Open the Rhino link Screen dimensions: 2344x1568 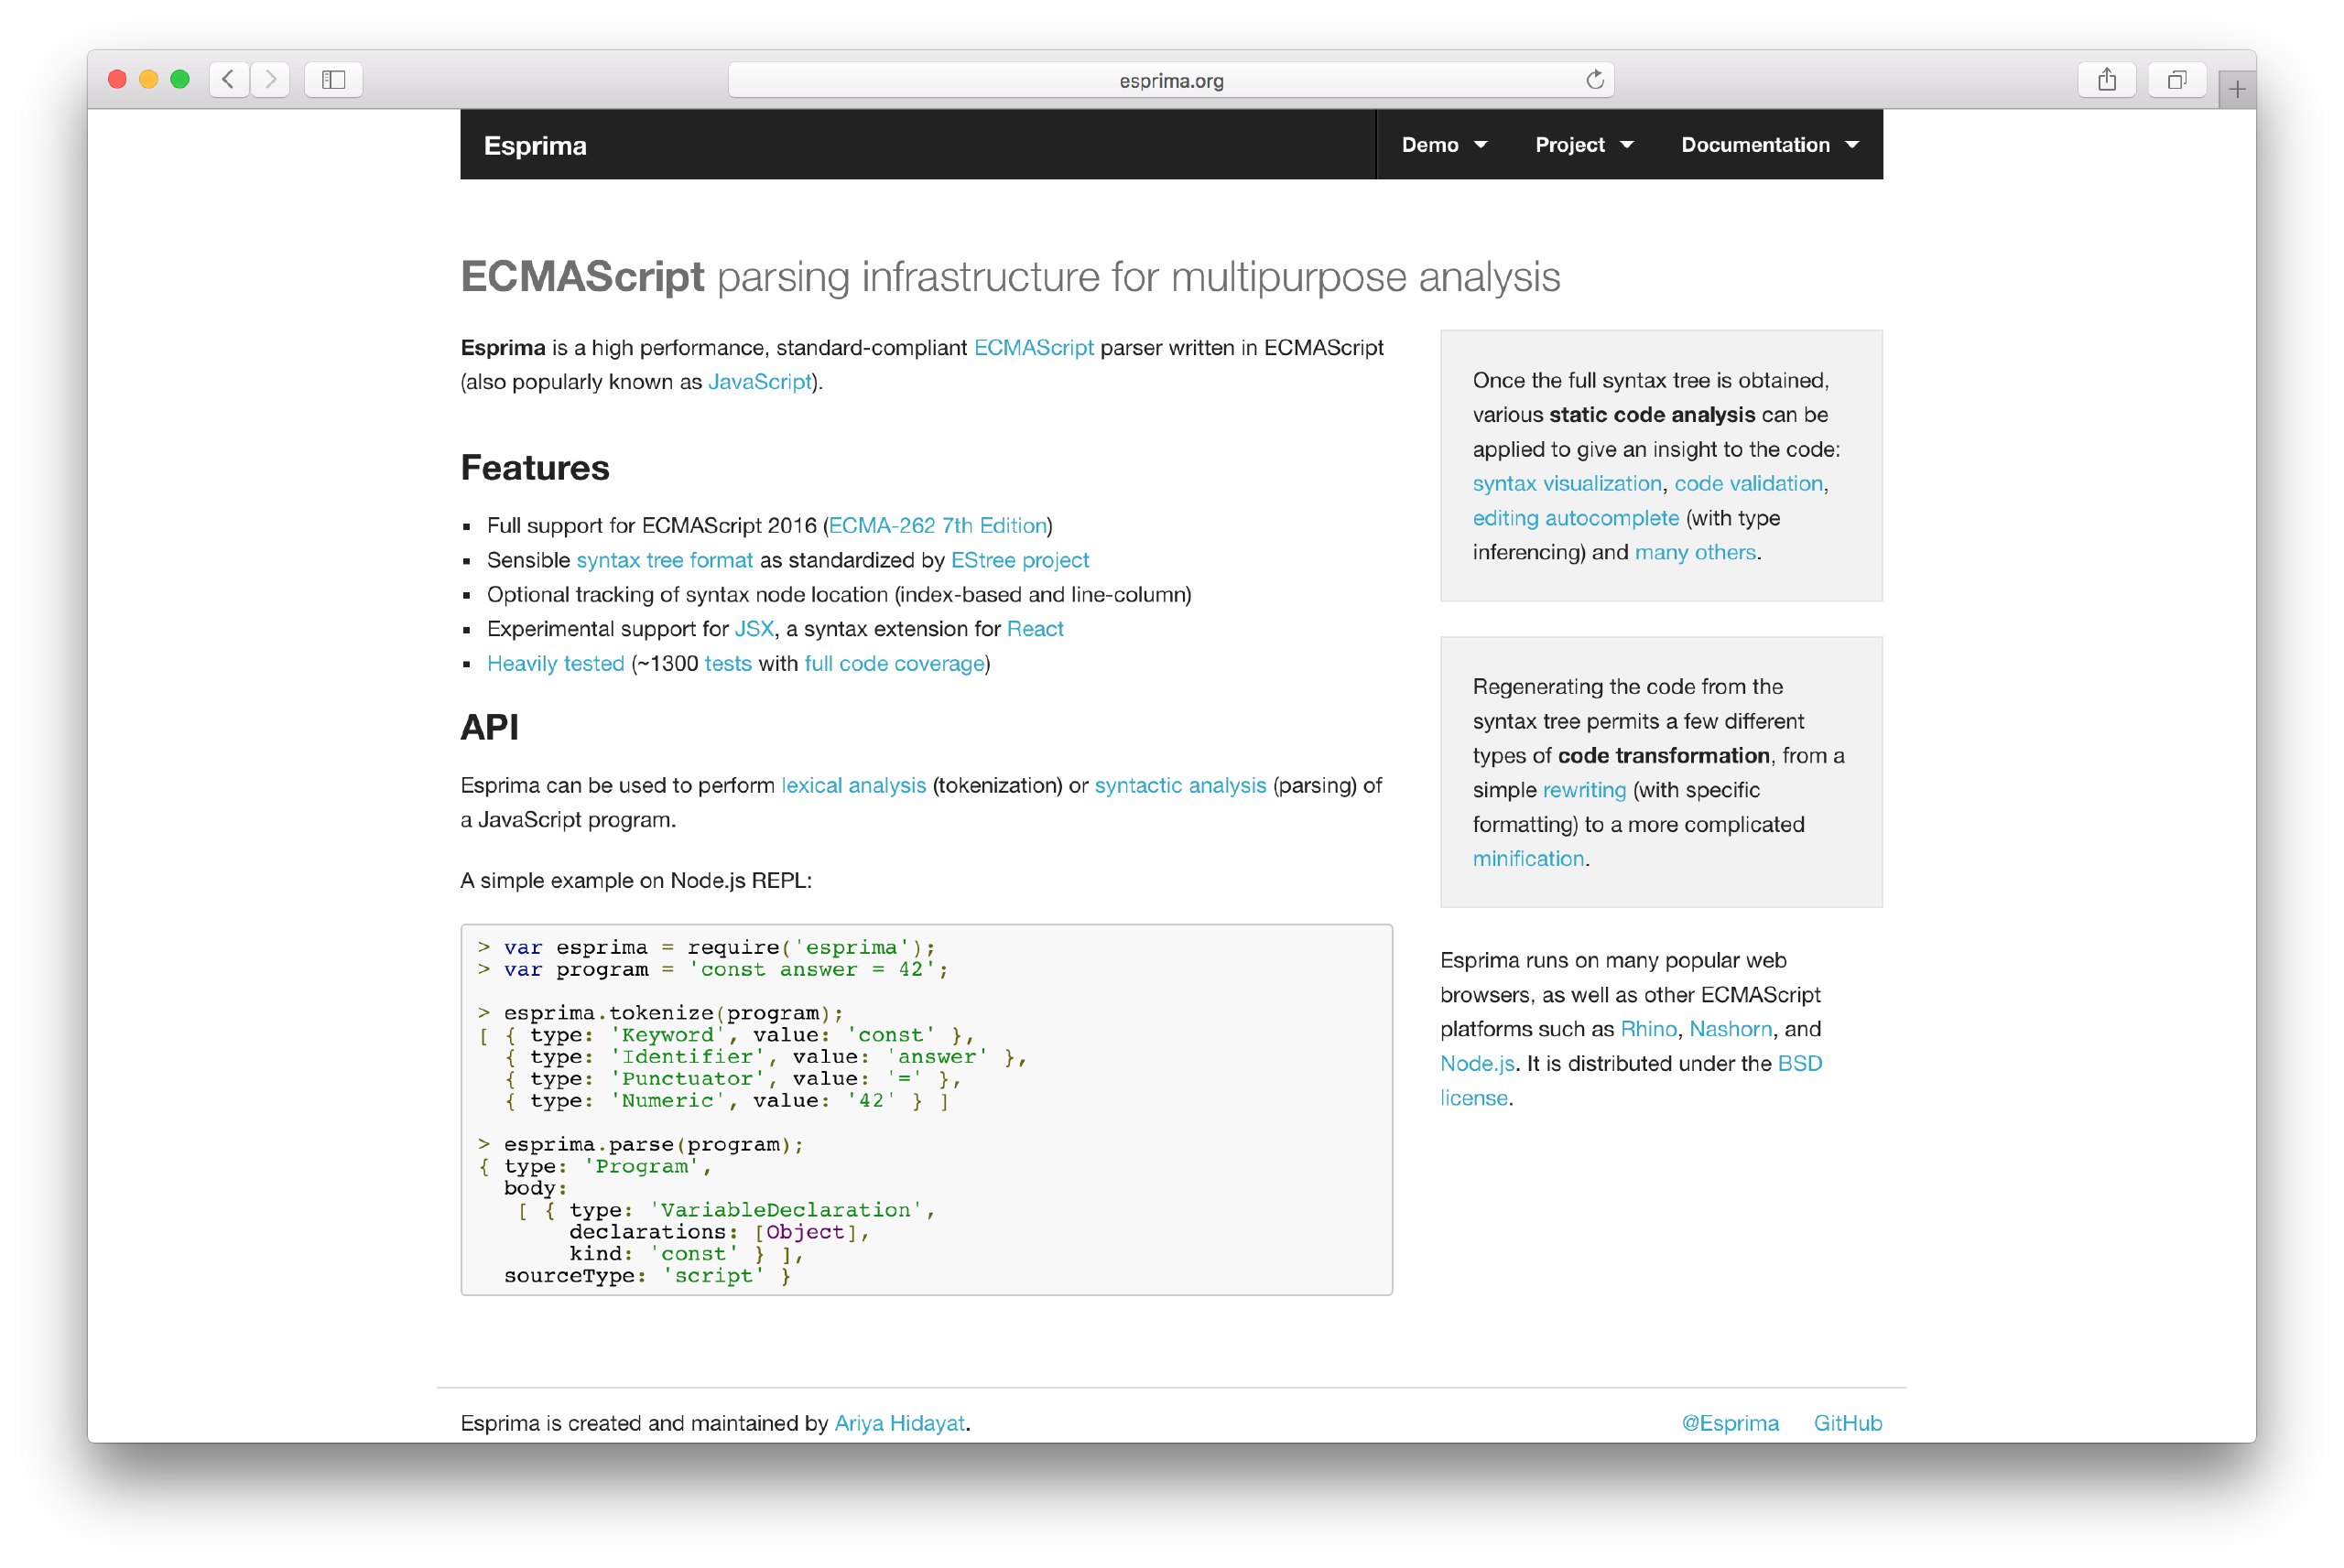(1648, 1029)
